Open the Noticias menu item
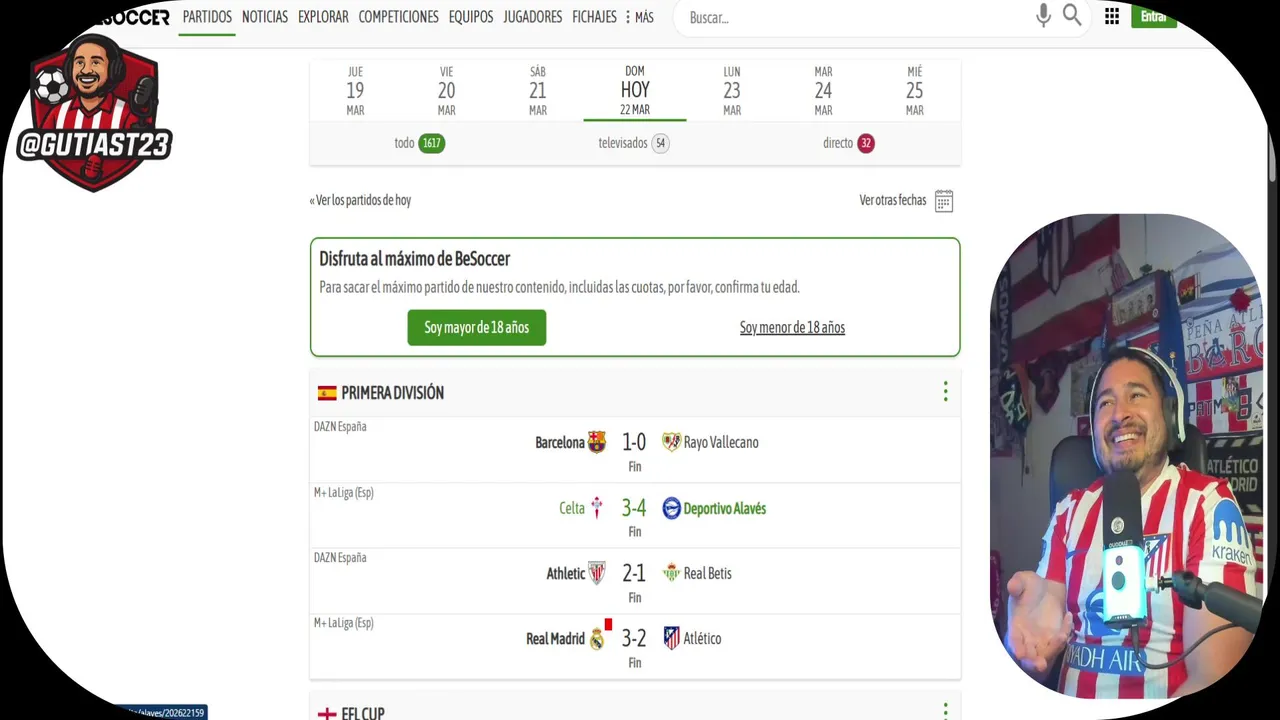 (265, 17)
